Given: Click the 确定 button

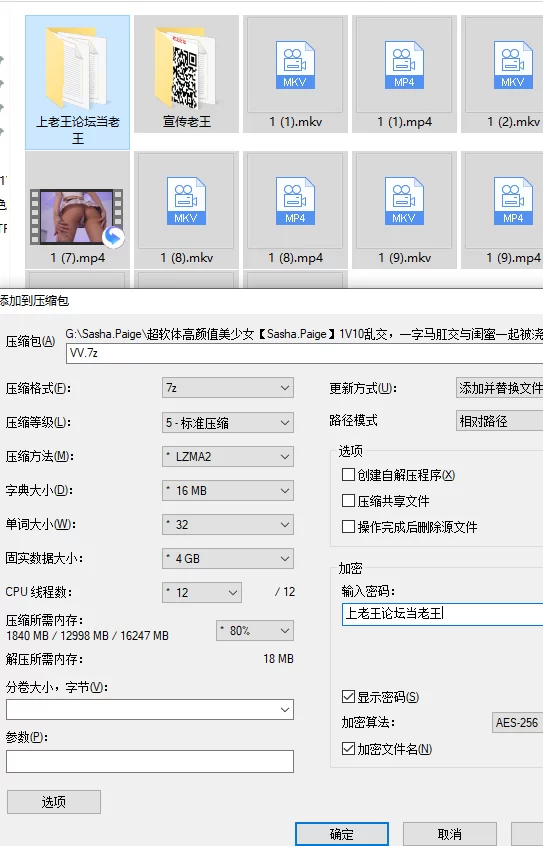Looking at the screenshot, I should [342, 834].
